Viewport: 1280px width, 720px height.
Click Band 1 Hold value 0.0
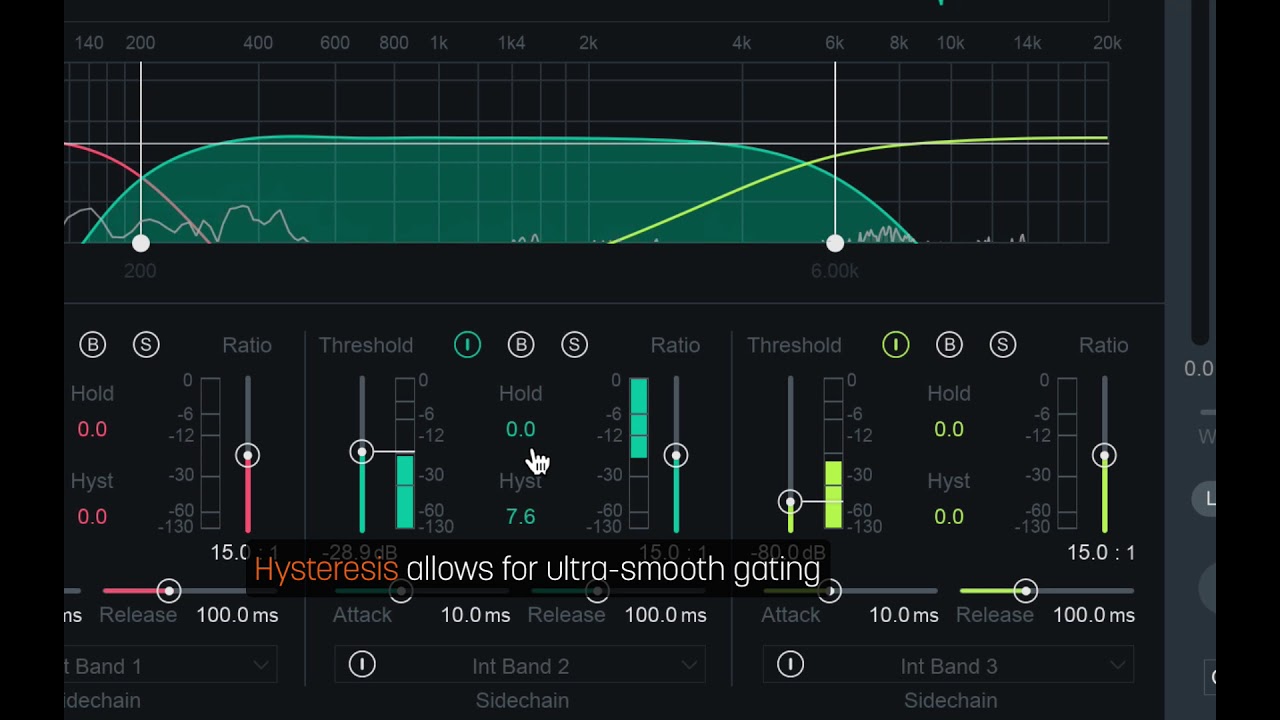point(92,429)
